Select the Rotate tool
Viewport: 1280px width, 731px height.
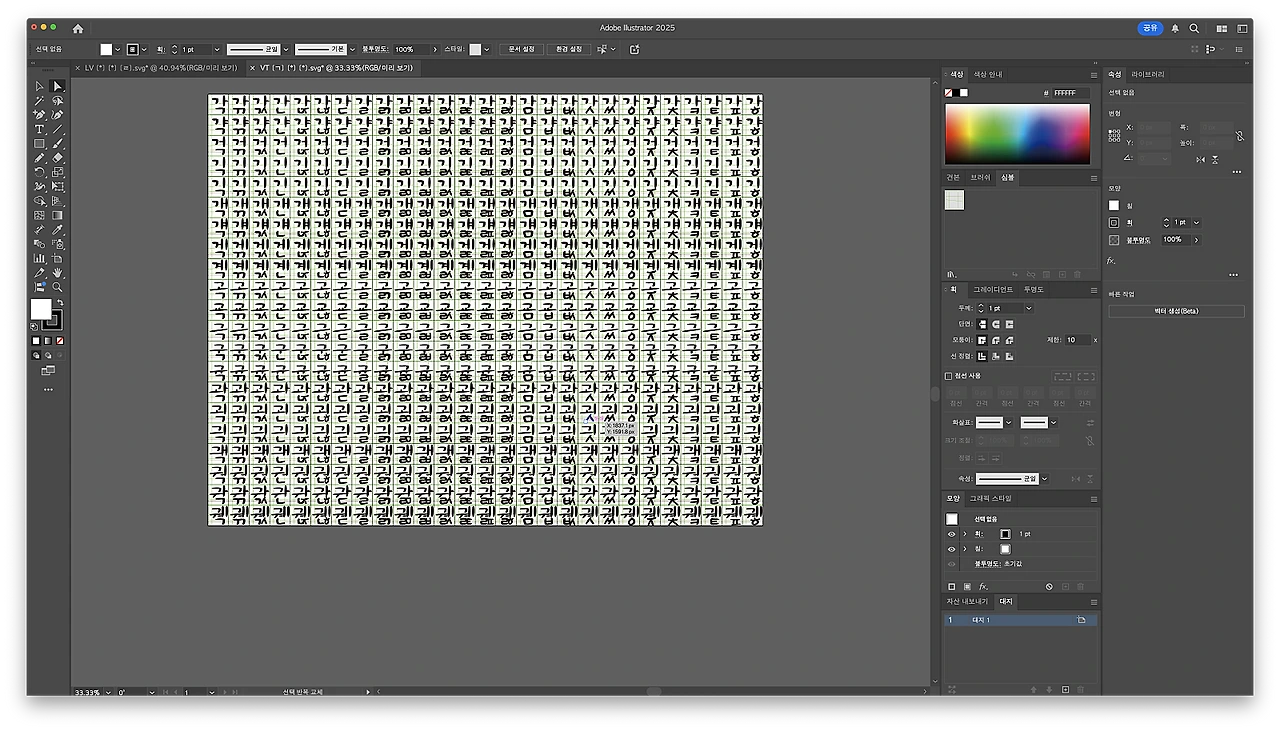[38, 173]
